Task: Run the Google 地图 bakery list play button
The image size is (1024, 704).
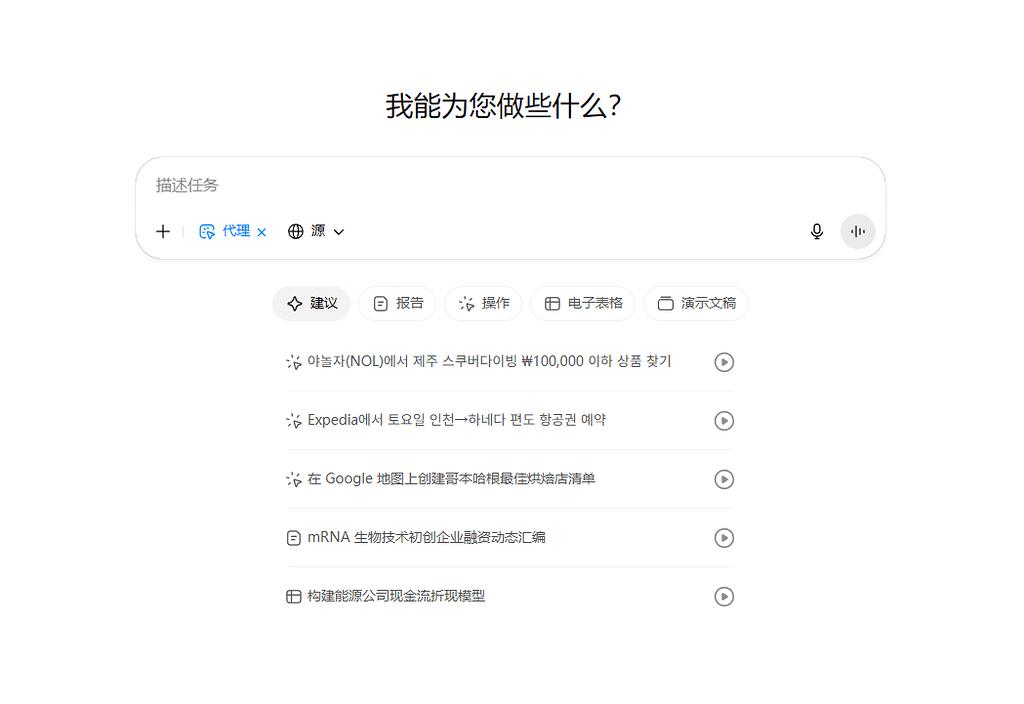Action: pyautogui.click(x=724, y=479)
